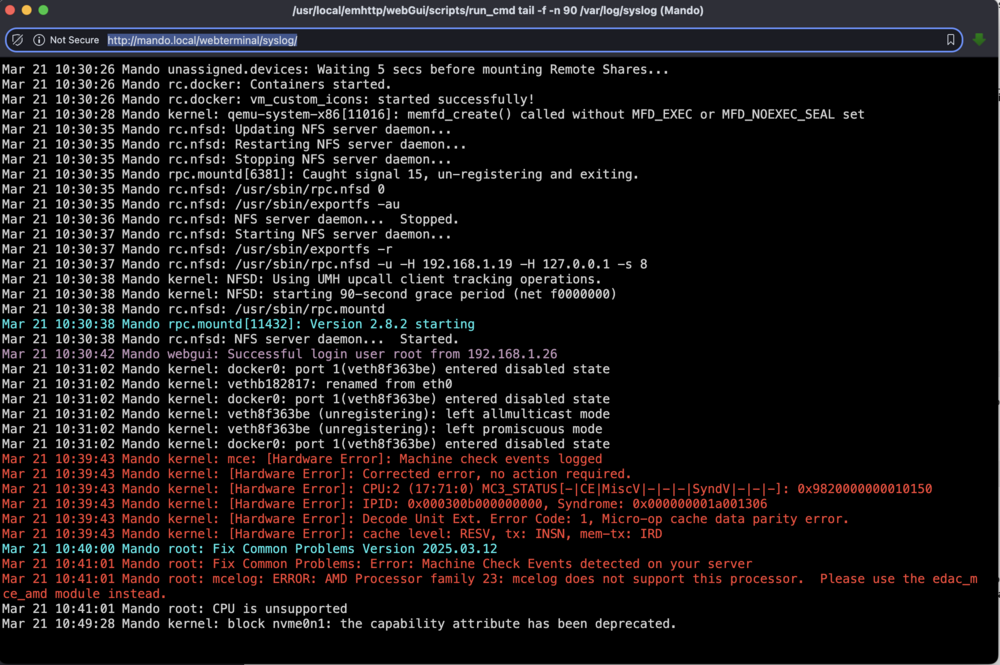This screenshot has height=665, width=1000.
Task: Click line '/usr/sbin/rpc.nfsd 0'
Action: [x=193, y=189]
